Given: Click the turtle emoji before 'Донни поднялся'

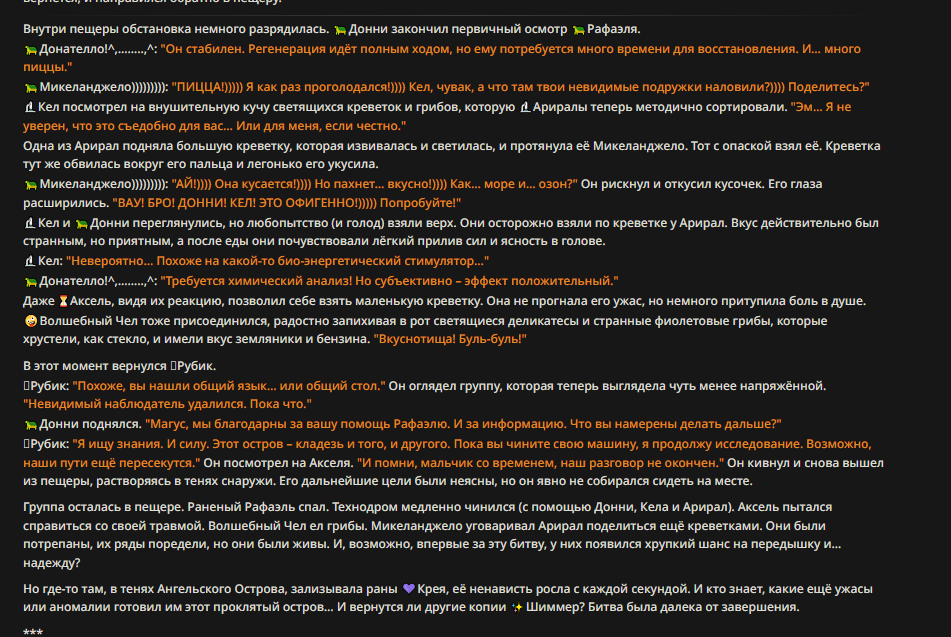Looking at the screenshot, I should tap(30, 425).
